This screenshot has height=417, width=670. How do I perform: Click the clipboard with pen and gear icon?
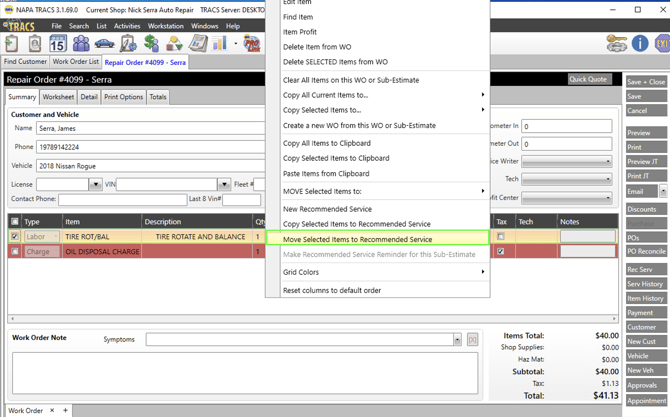[128, 44]
